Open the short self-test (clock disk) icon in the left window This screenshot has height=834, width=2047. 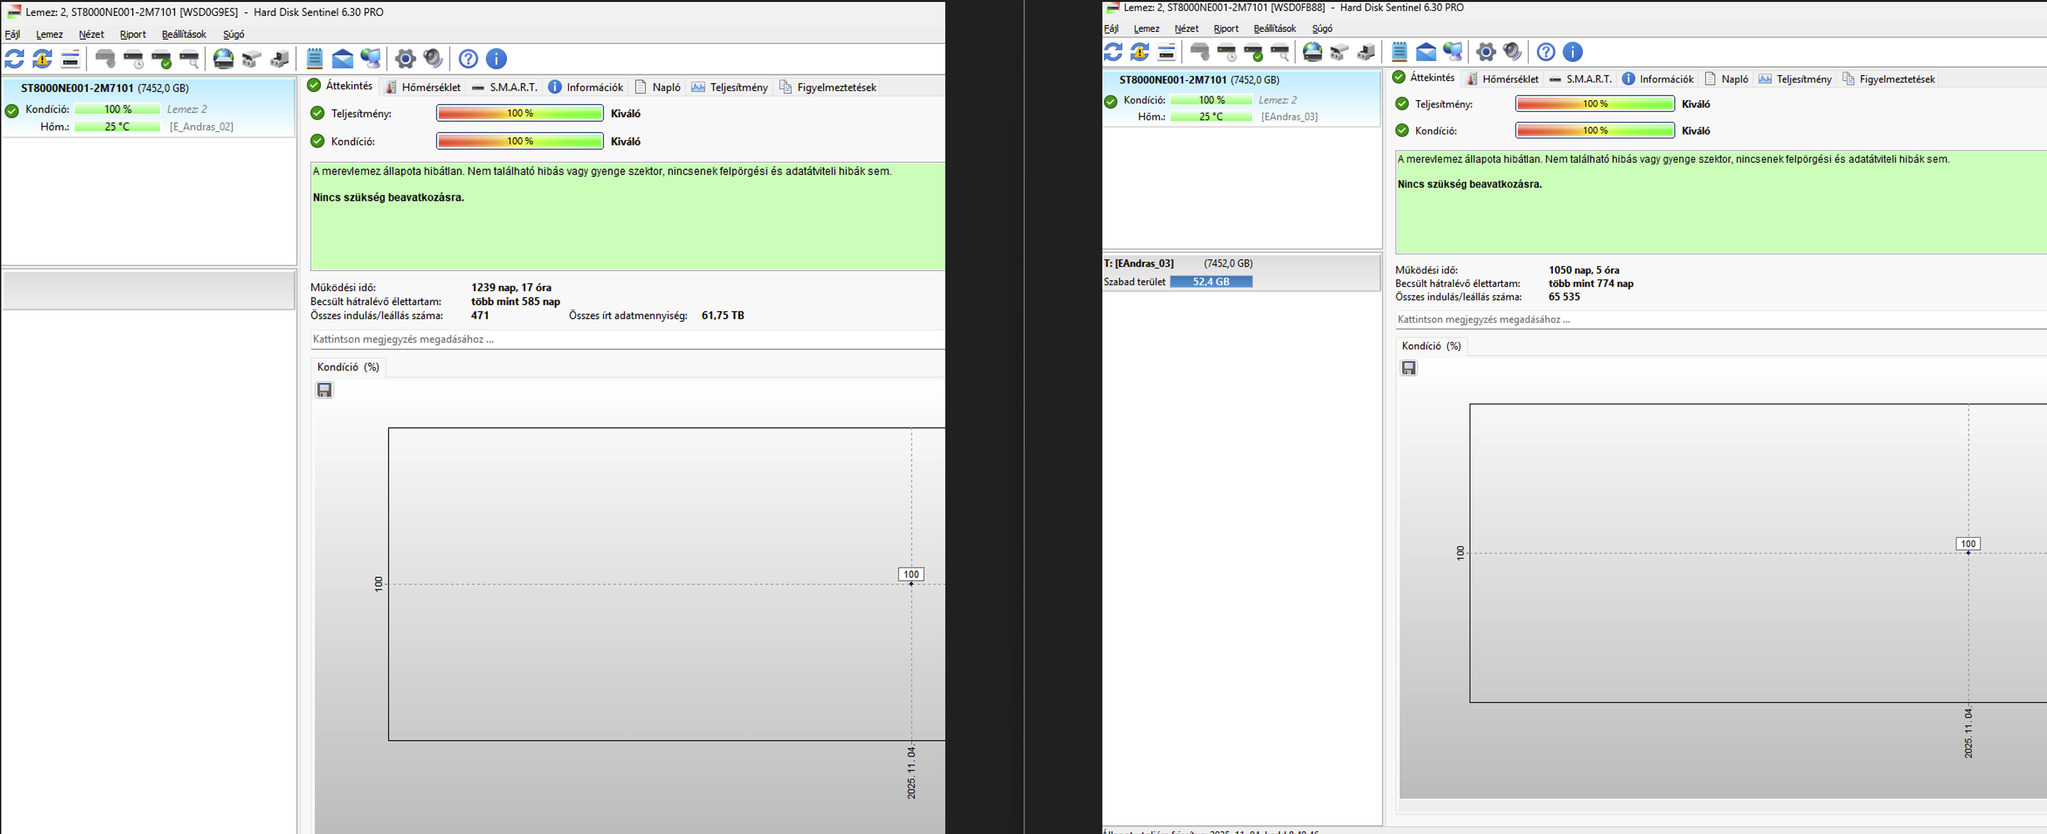[x=133, y=59]
